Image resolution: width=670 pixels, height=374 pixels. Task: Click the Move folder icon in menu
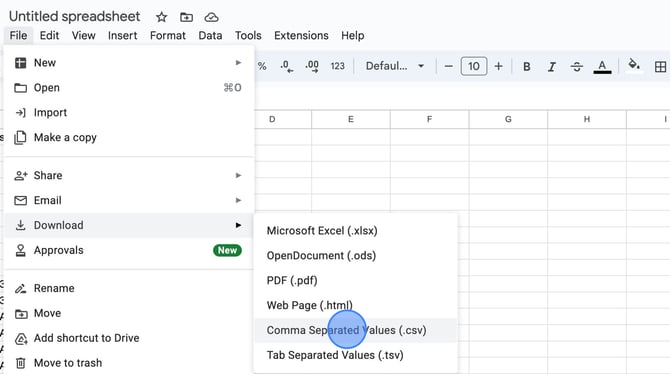coord(21,314)
